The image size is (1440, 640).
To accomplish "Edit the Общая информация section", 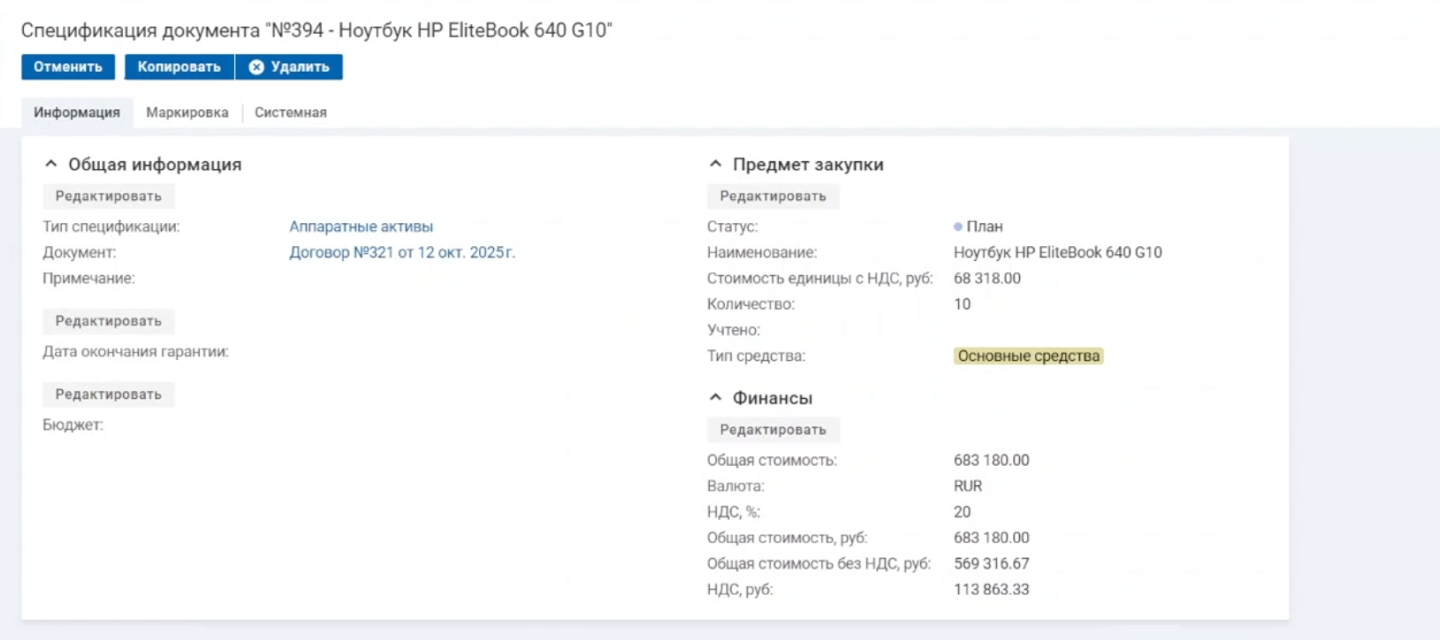I will point(108,196).
